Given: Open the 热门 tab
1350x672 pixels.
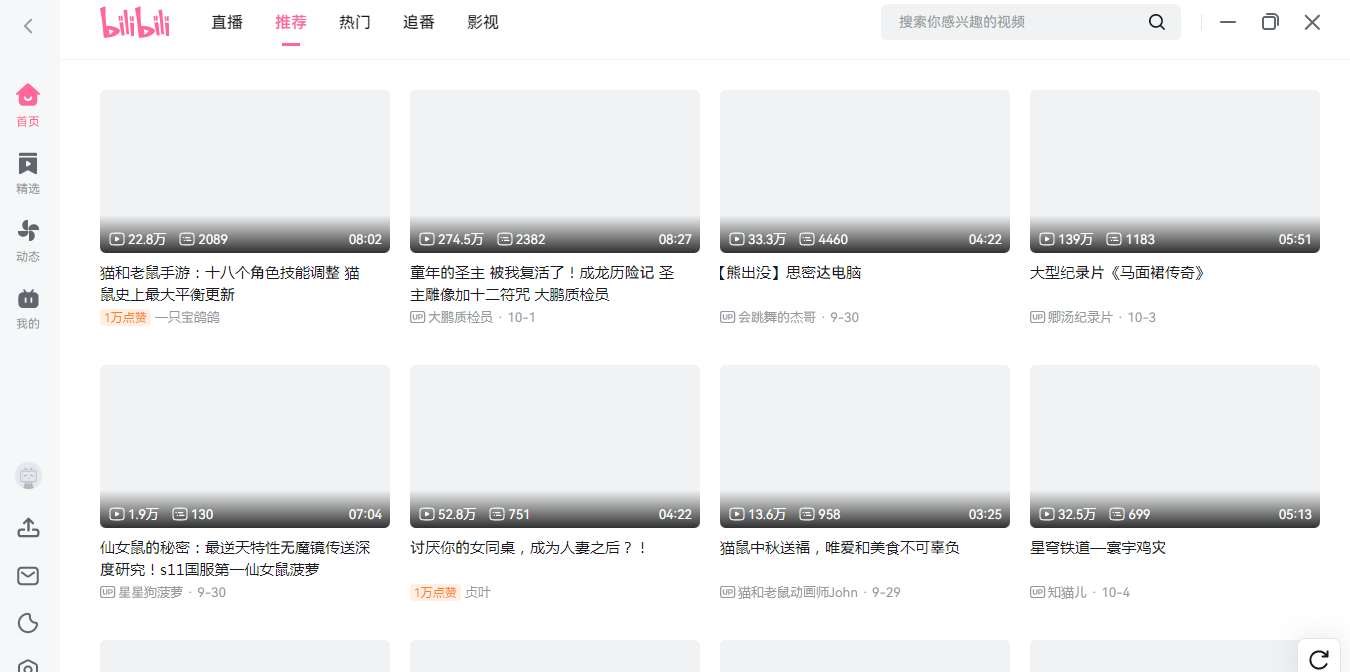Looking at the screenshot, I should (355, 22).
